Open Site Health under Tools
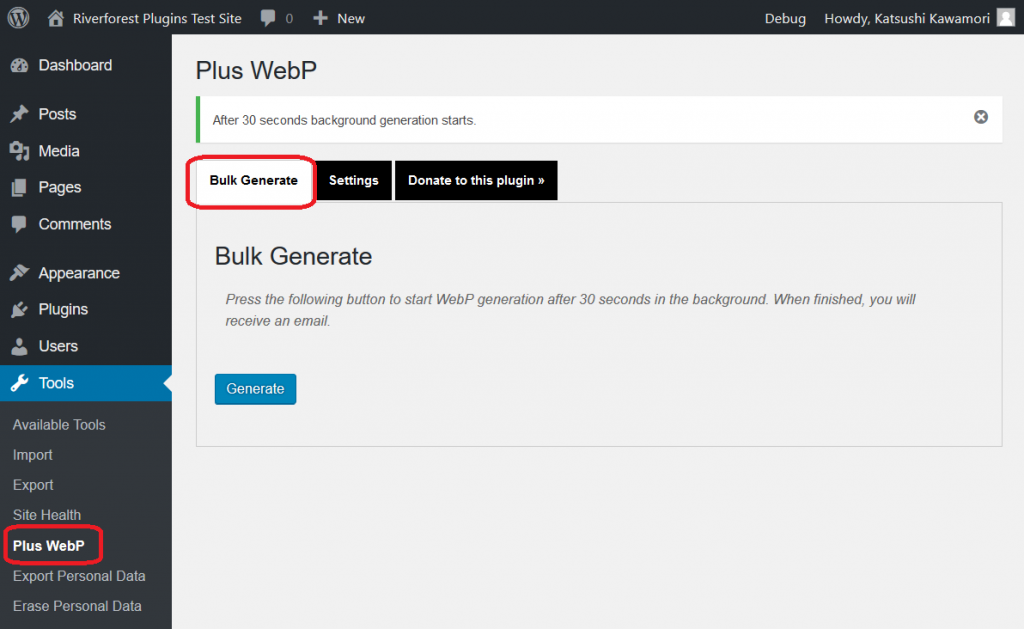This screenshot has height=629, width=1024. [47, 515]
